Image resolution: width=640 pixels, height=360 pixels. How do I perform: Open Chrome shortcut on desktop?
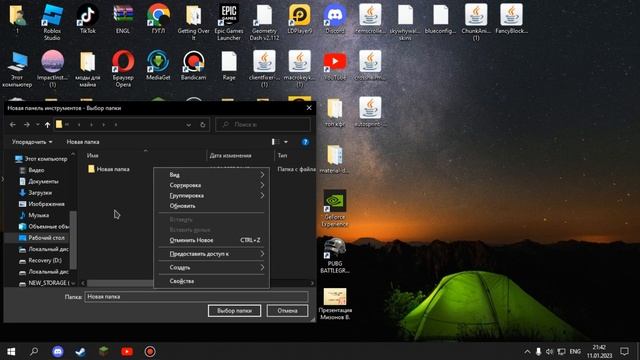[x=158, y=19]
